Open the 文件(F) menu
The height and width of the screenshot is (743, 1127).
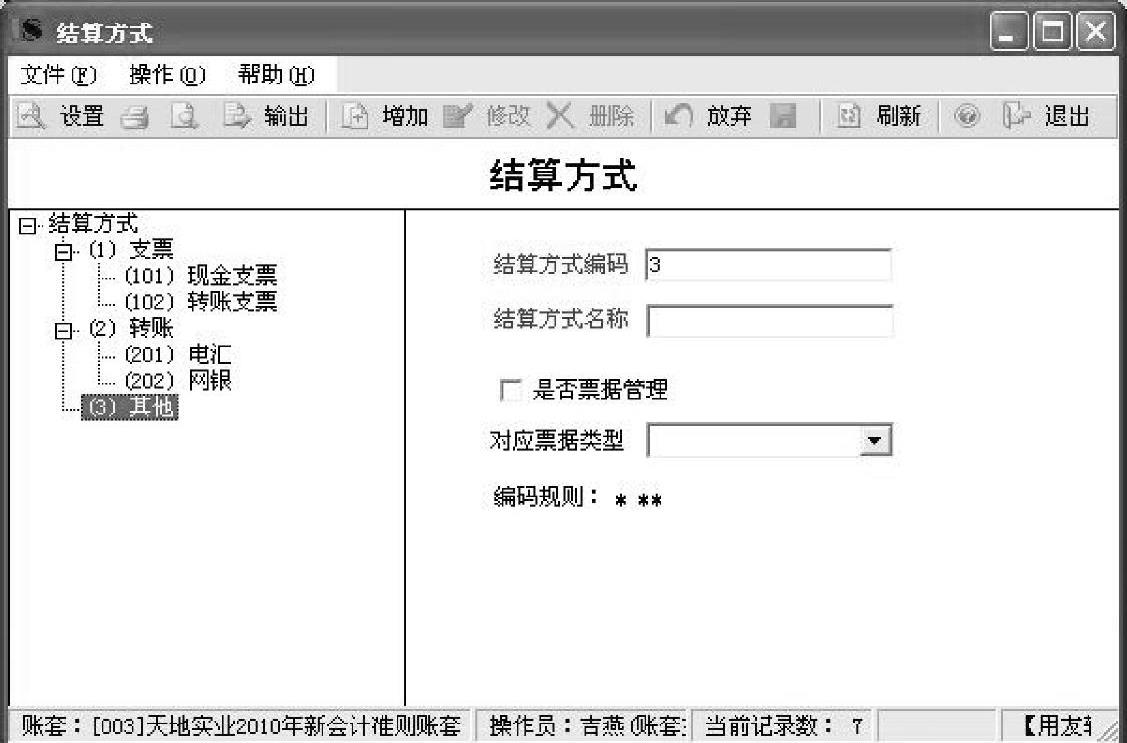point(58,75)
